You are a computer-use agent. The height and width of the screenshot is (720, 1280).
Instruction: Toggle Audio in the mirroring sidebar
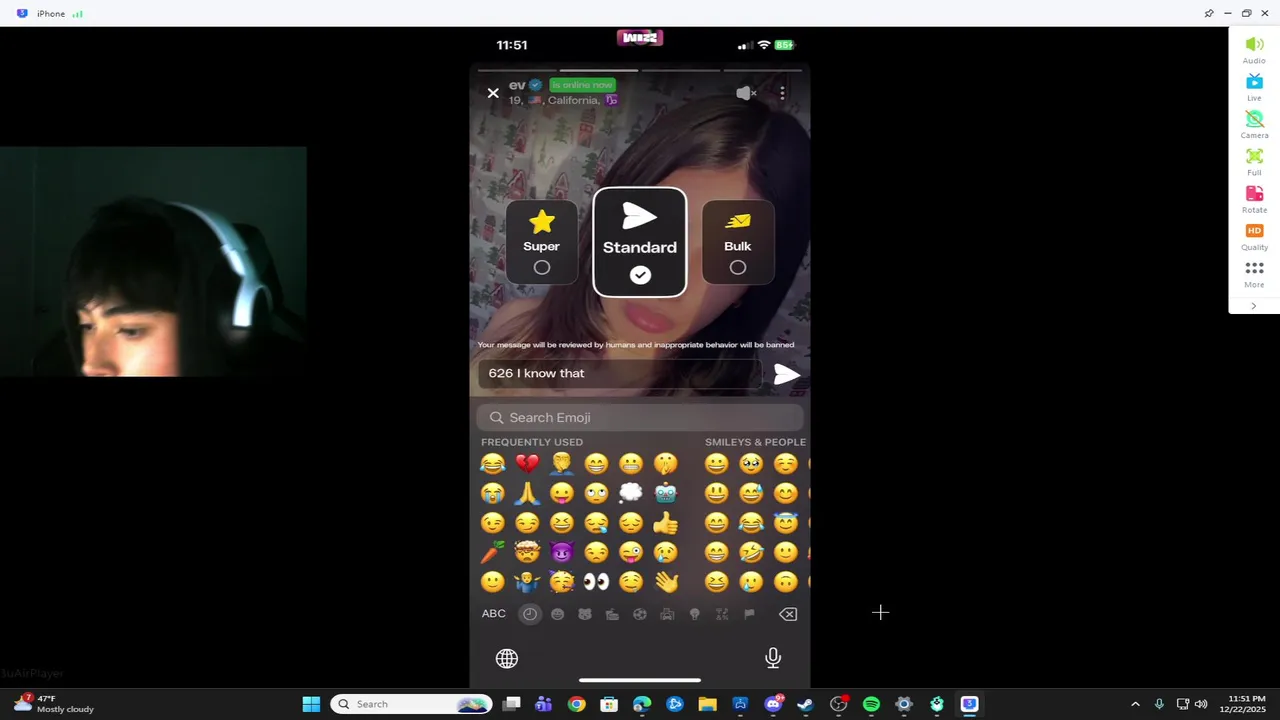tap(1254, 50)
